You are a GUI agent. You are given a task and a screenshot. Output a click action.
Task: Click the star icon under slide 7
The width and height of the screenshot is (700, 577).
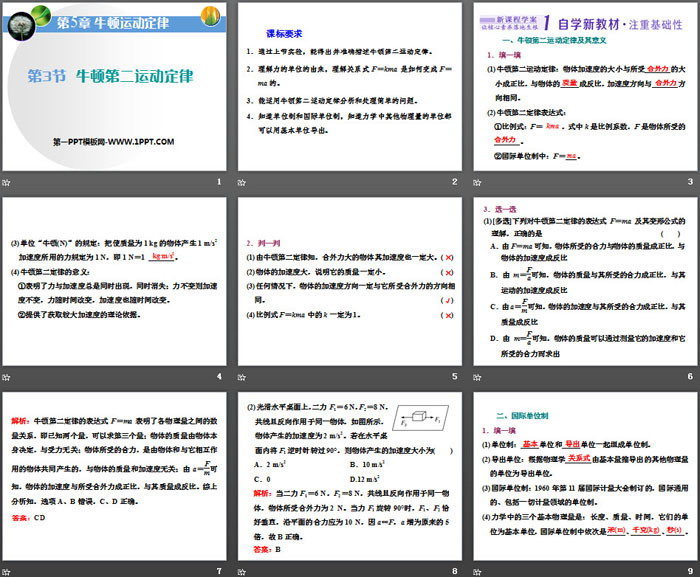[x=9, y=570]
